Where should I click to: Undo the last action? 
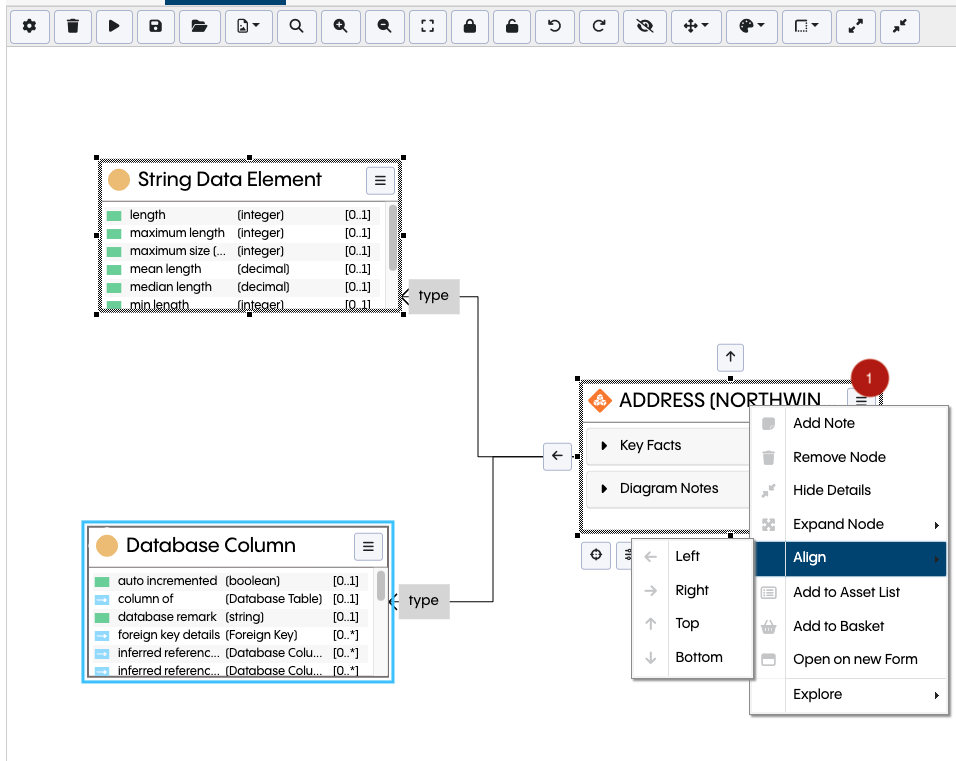click(x=554, y=27)
